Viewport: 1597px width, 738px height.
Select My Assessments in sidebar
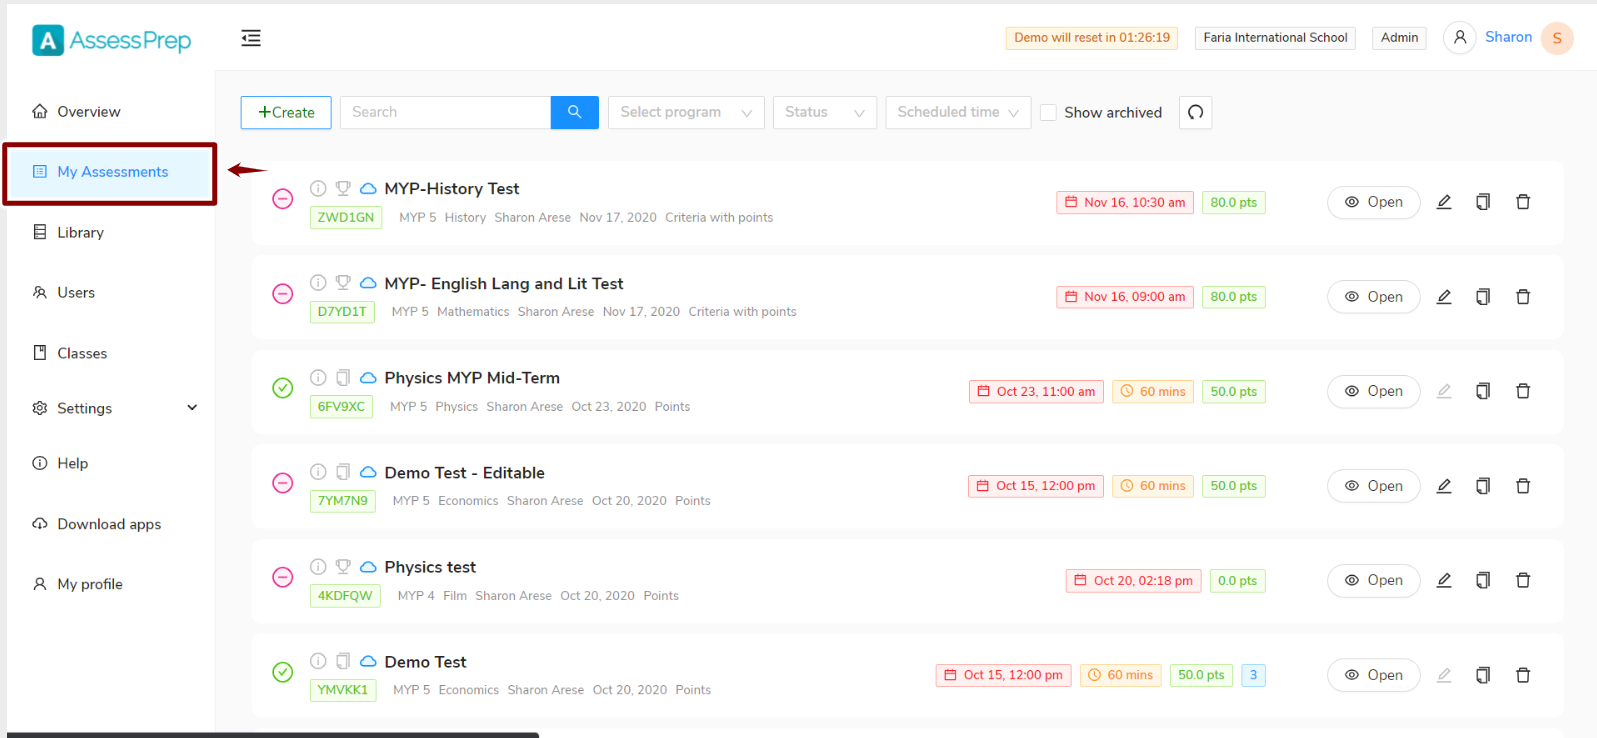click(110, 173)
